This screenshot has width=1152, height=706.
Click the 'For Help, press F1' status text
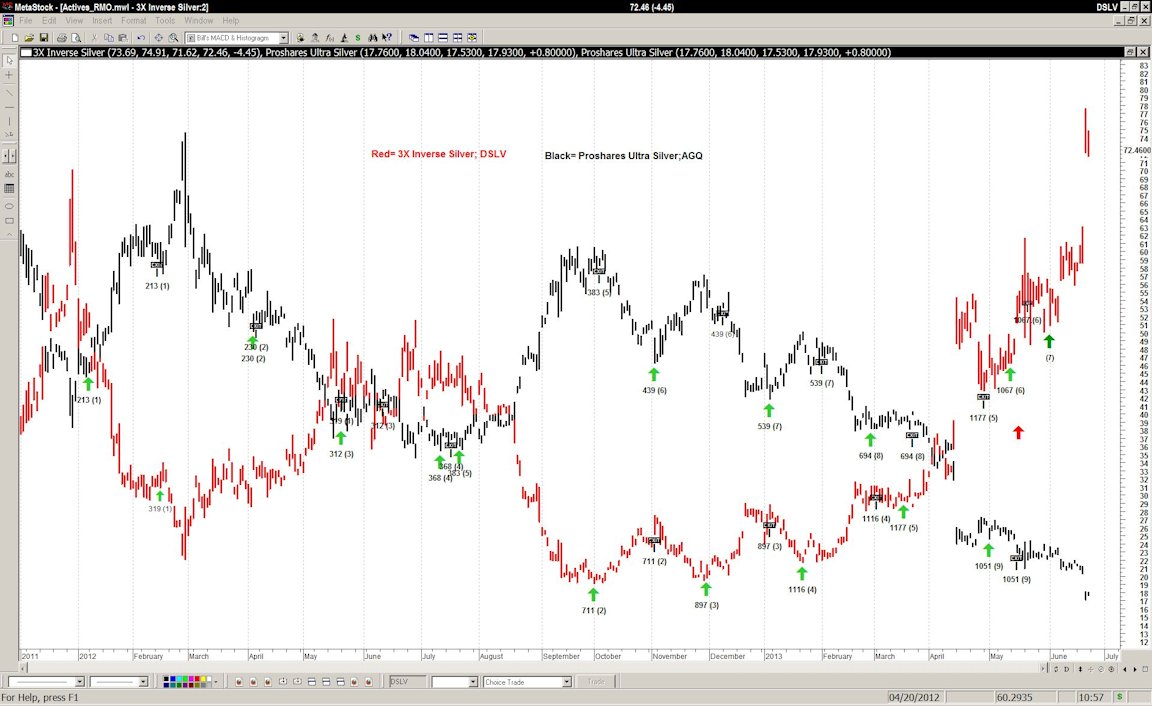tap(40, 697)
